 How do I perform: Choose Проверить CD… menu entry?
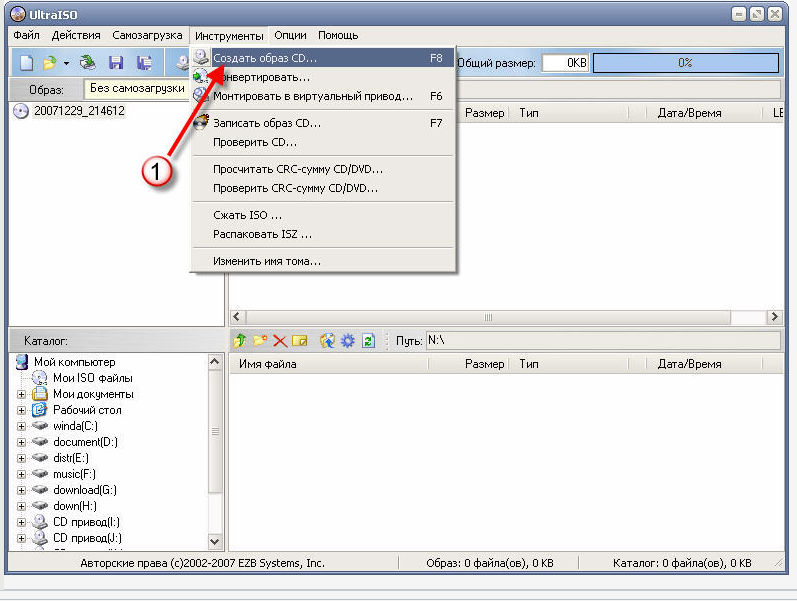[322, 142]
